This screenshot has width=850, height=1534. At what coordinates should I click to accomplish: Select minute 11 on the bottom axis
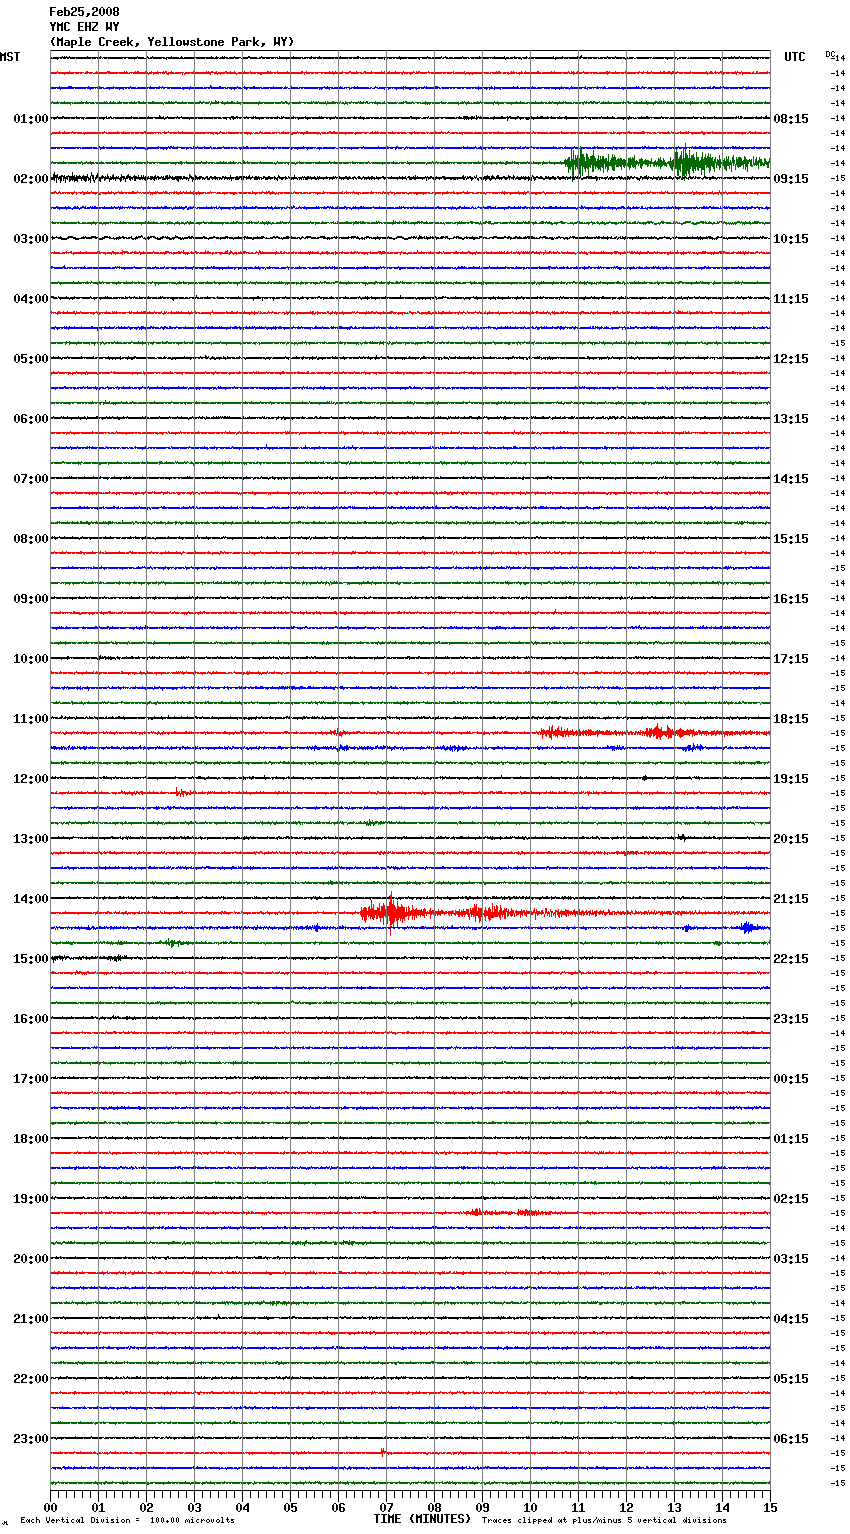coord(578,1507)
